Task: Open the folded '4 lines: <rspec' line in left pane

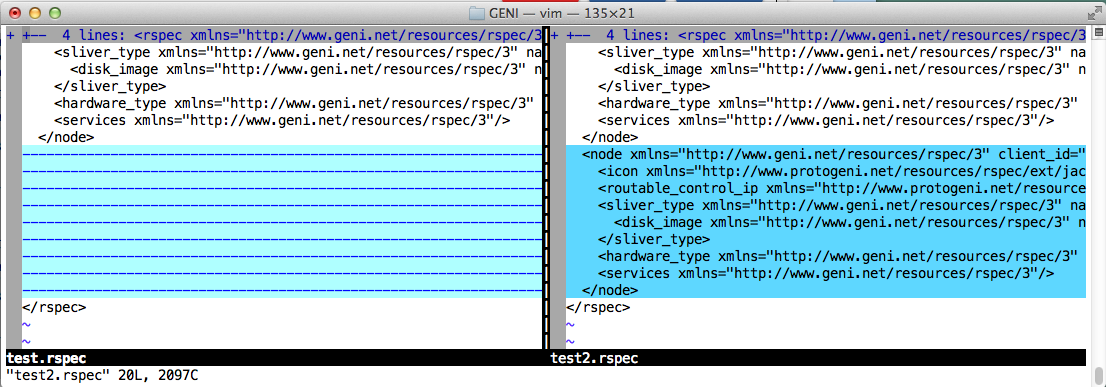Action: point(282,35)
